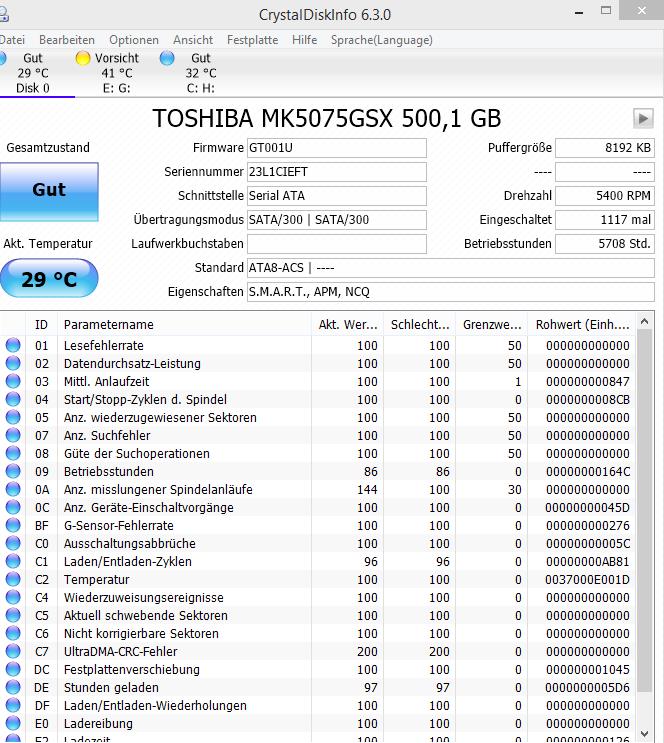Click the Firmware field GT001U
The width and height of the screenshot is (664, 743).
point(337,148)
